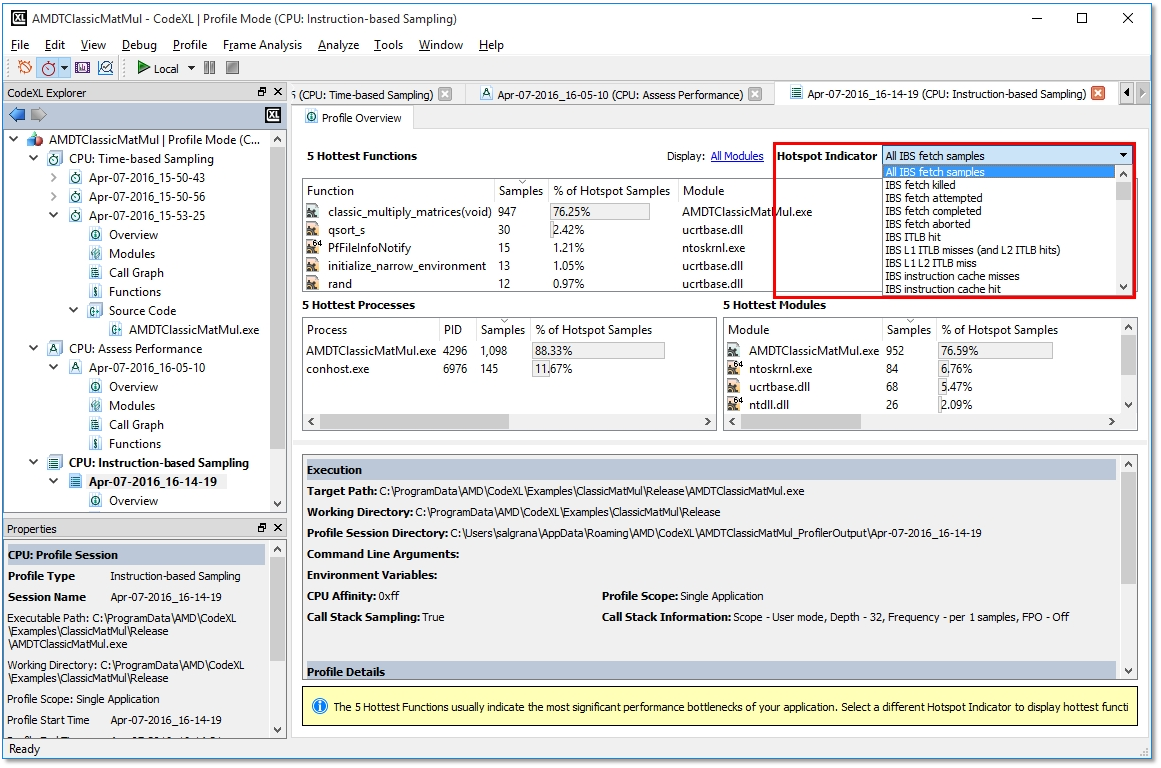Navigate back with blue left arrow
The height and width of the screenshot is (768, 1161).
coord(16,115)
